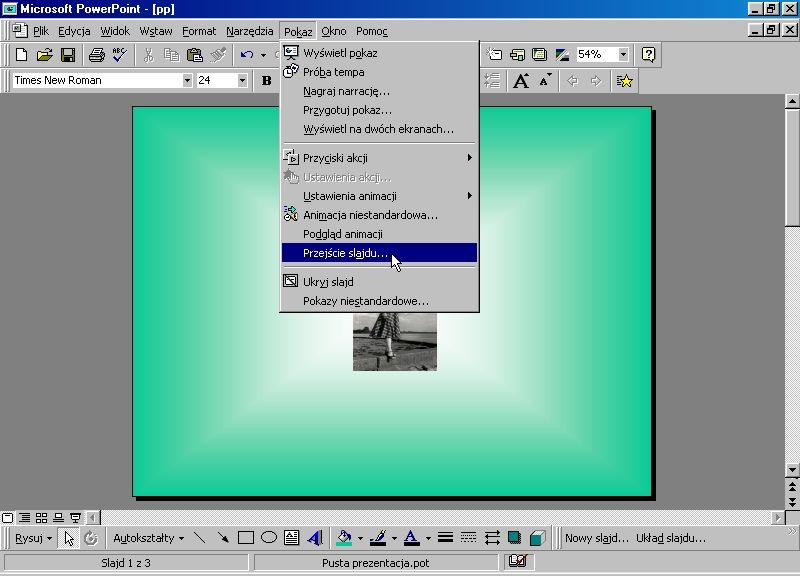Switch to Slide Sorter view button
Screen dimensions: 800x576
[x=41, y=518]
